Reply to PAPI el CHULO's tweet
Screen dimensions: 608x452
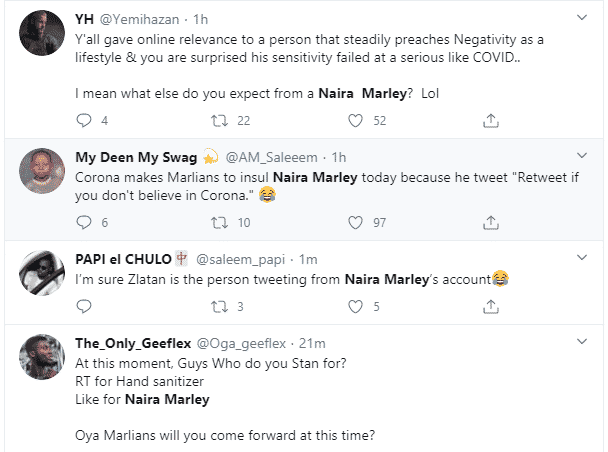point(84,306)
